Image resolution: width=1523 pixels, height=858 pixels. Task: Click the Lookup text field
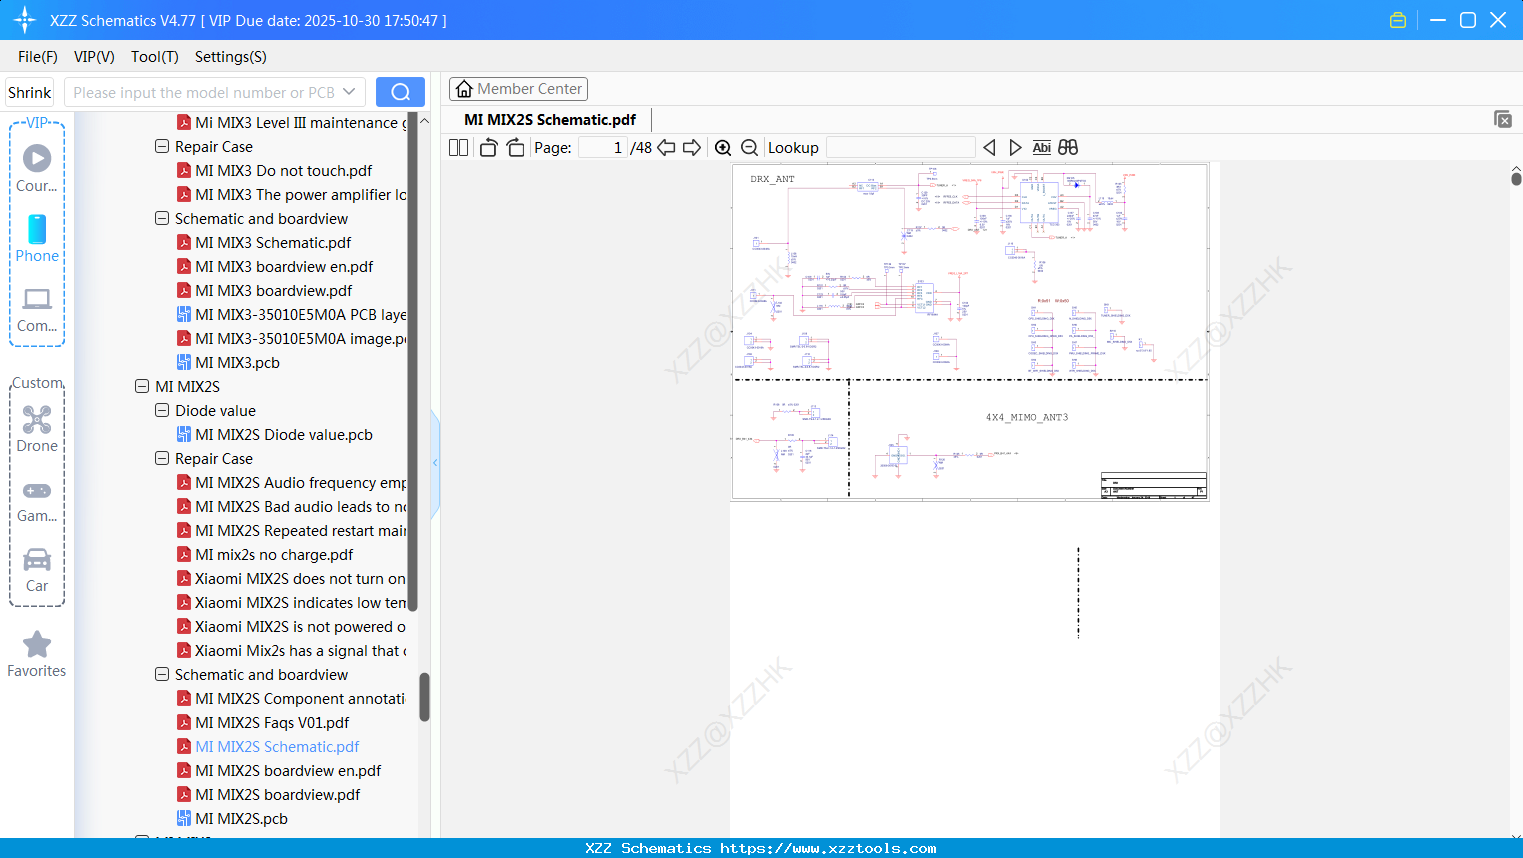coord(901,148)
